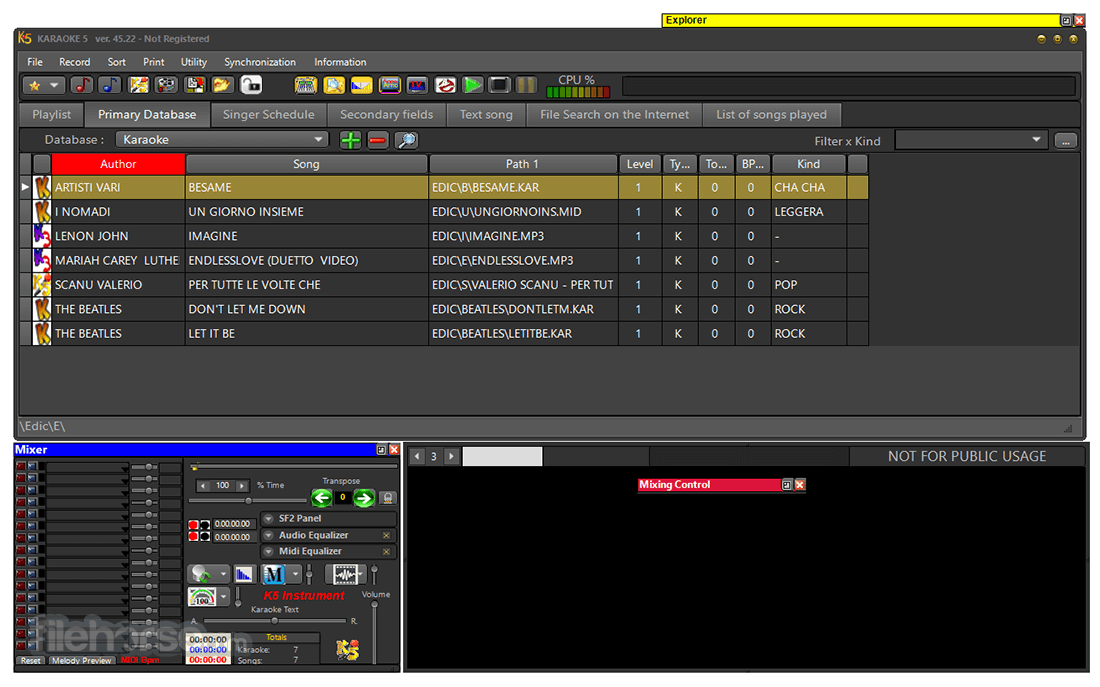The height and width of the screenshot is (687, 1100).
Task: Click the ellipsis button beside Filter x Kind
Action: point(1066,141)
